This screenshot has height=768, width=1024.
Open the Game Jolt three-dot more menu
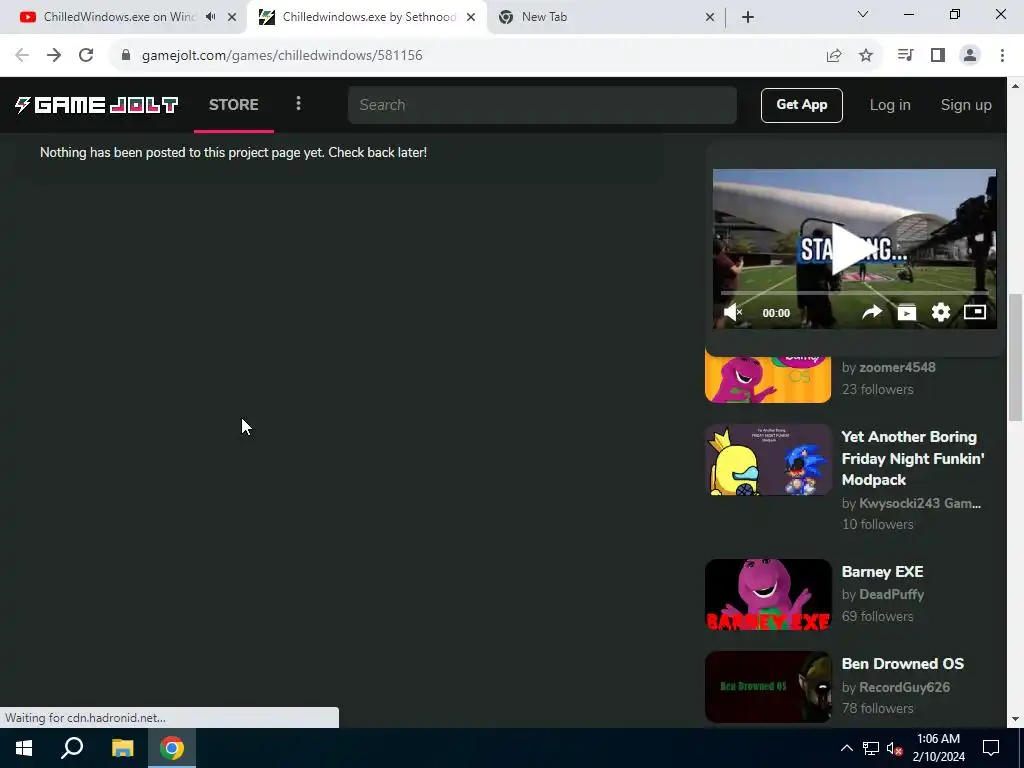point(298,104)
